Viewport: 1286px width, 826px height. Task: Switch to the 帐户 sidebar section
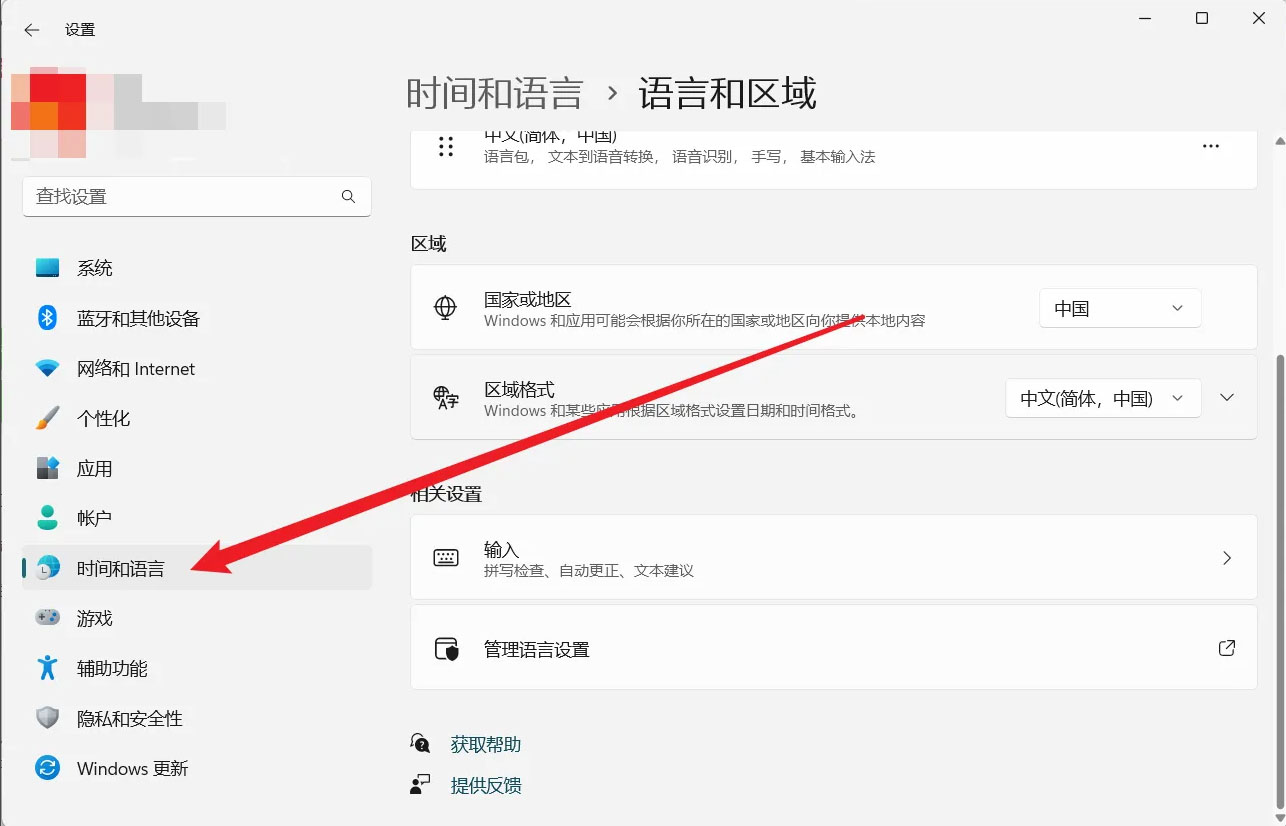pos(197,518)
